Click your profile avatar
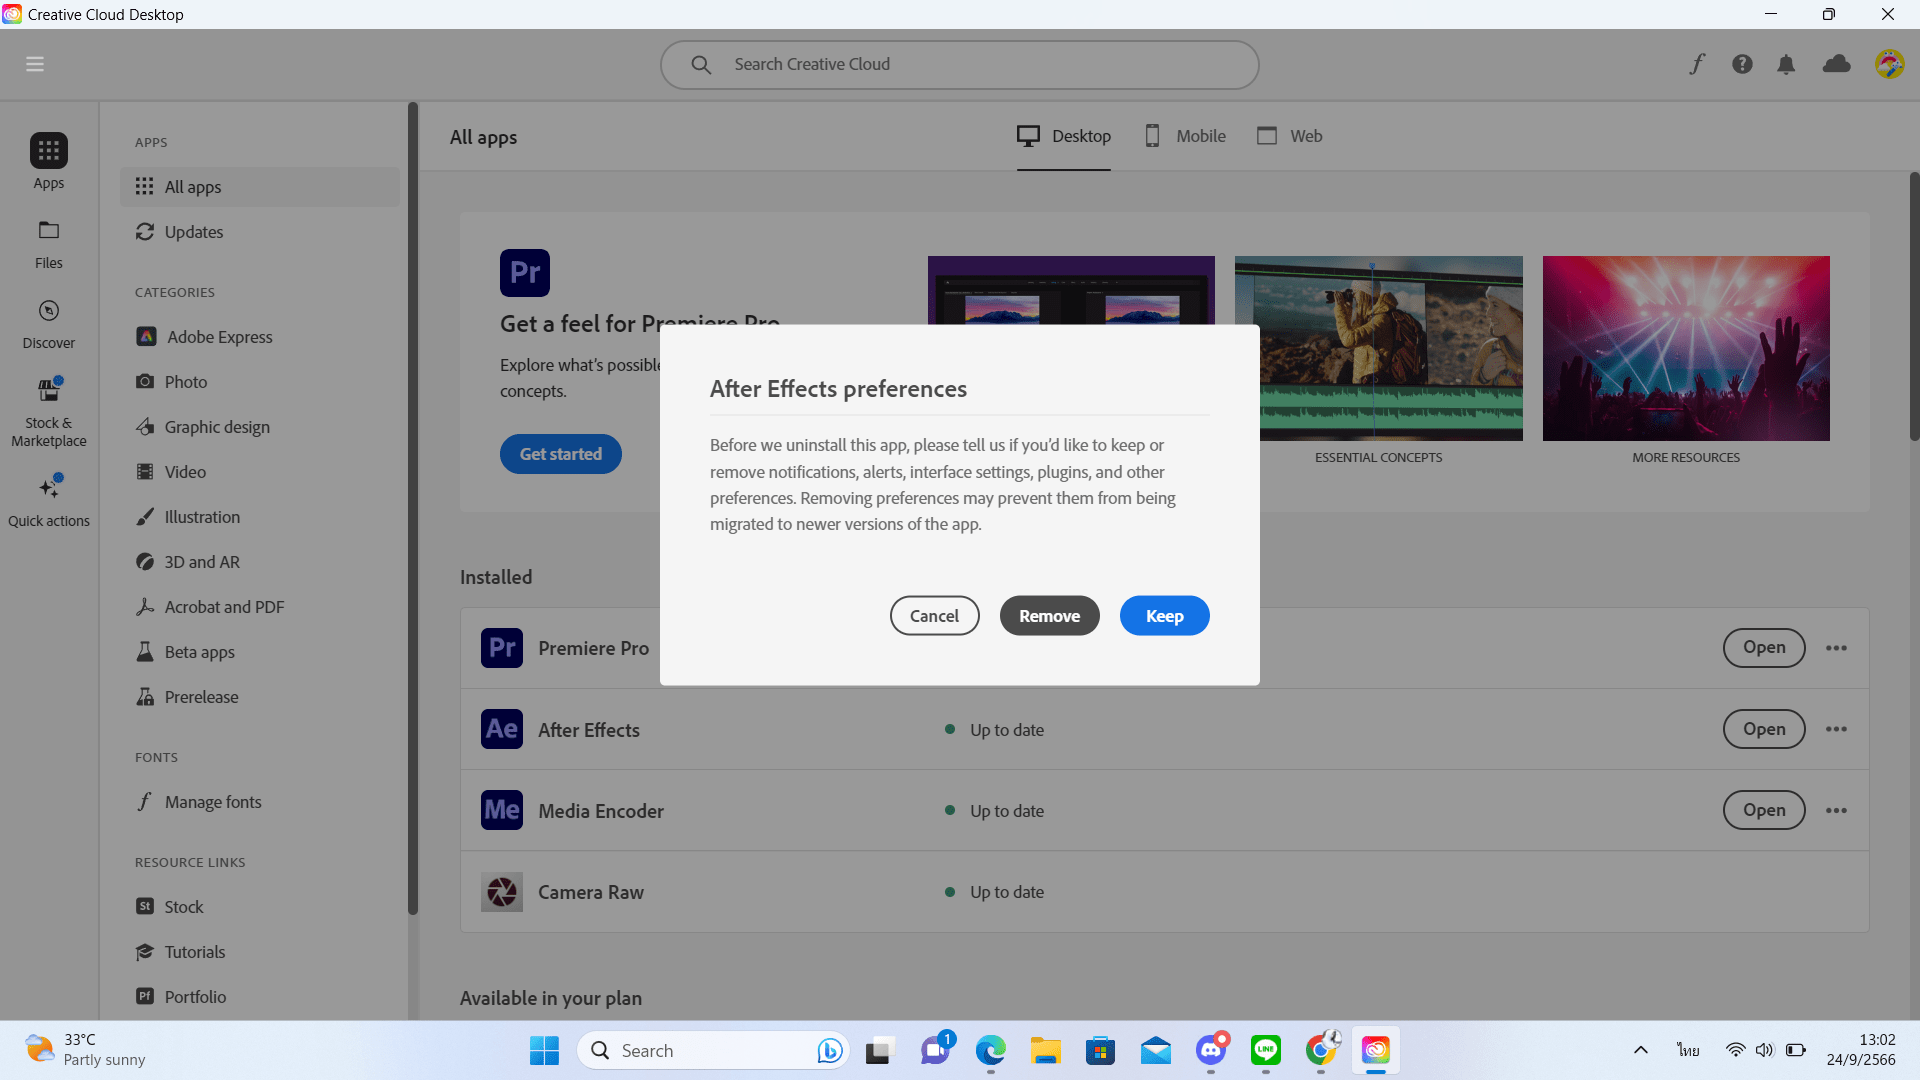 pyautogui.click(x=1889, y=64)
